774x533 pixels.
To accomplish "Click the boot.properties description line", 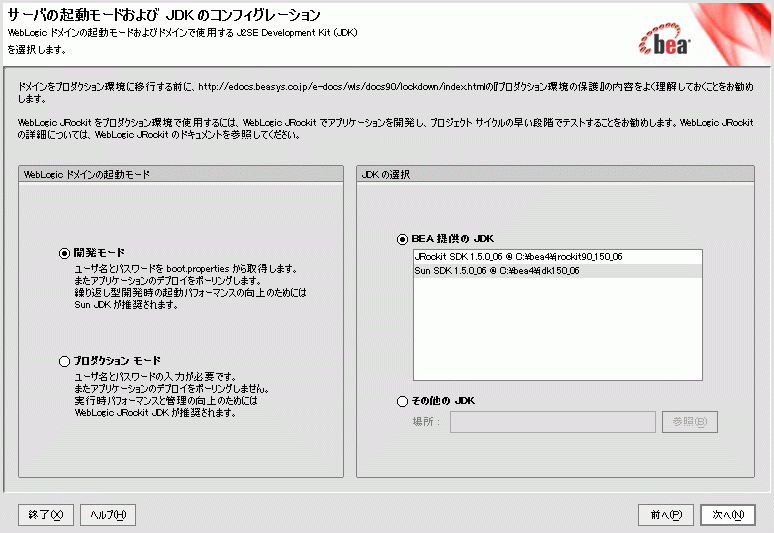I will [186, 269].
